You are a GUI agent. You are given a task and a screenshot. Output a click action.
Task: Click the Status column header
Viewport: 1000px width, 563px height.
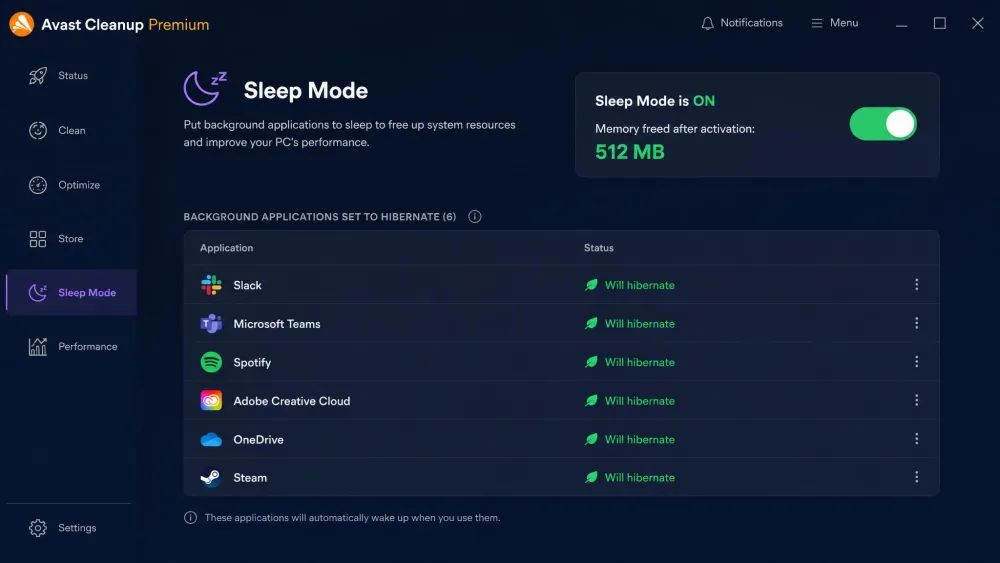coord(599,248)
